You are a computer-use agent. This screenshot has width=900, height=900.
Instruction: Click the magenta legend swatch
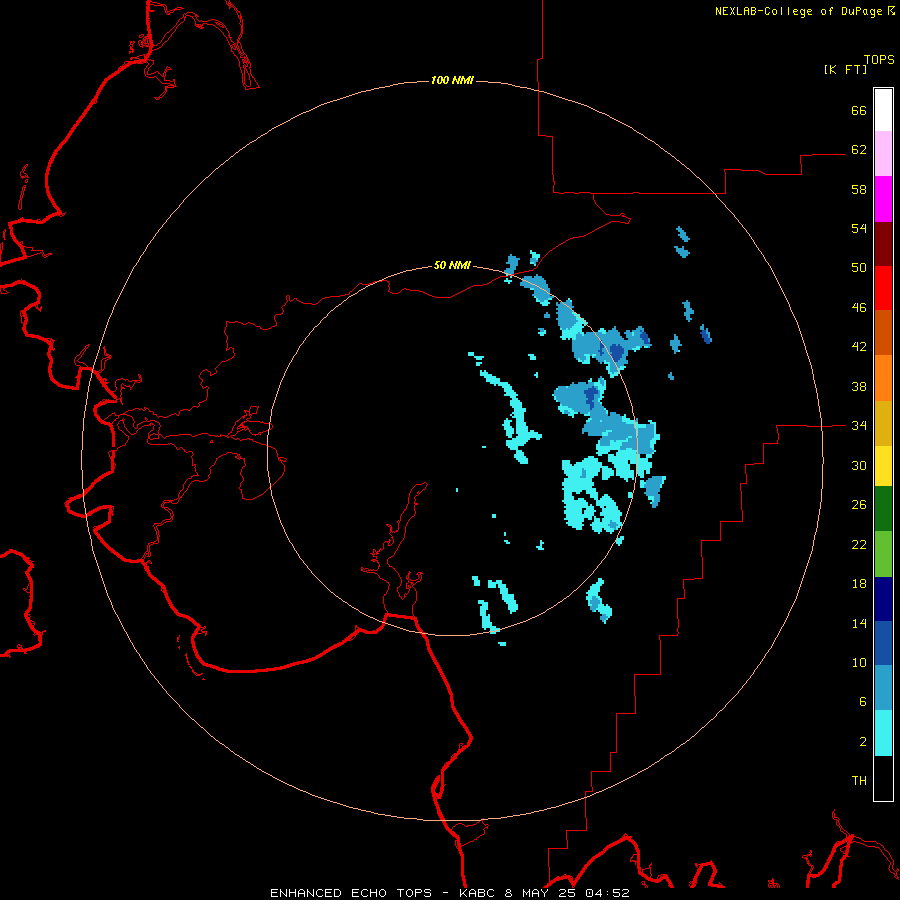883,199
